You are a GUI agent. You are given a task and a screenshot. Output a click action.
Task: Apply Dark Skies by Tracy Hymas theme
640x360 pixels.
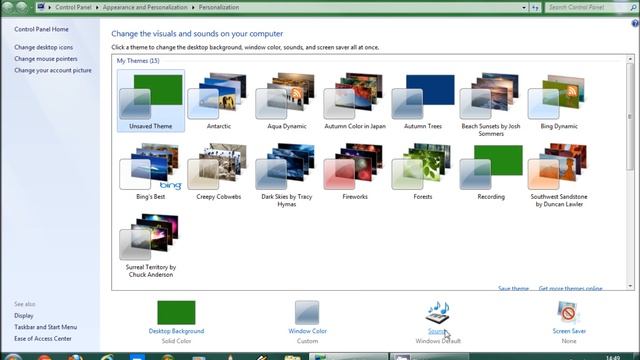tap(287, 175)
